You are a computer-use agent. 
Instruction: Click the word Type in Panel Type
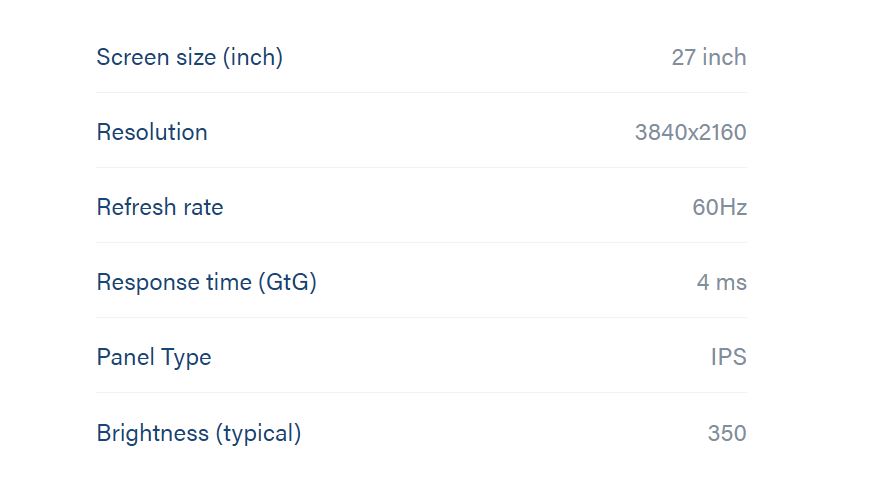pyautogui.click(x=186, y=358)
